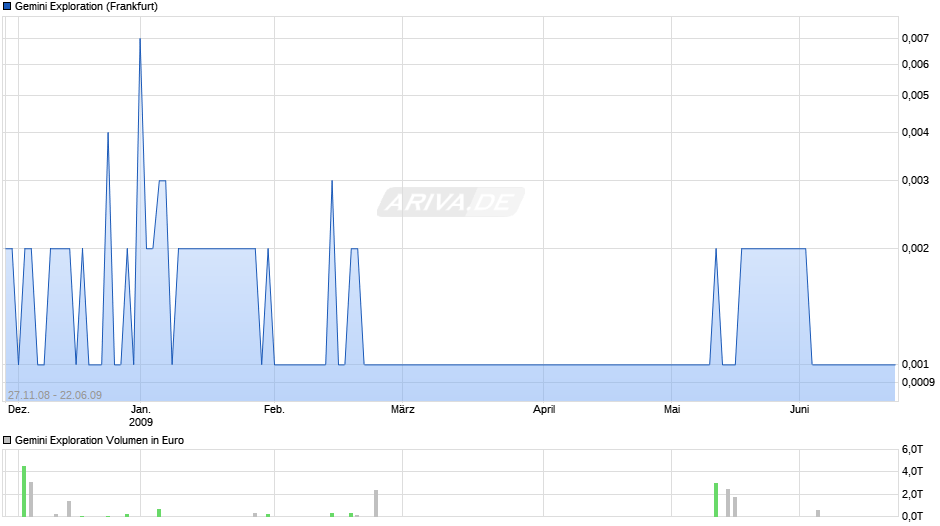The width and height of the screenshot is (940, 526).
Task: Click the 4,0T volume axis value
Action: pyautogui.click(x=912, y=471)
